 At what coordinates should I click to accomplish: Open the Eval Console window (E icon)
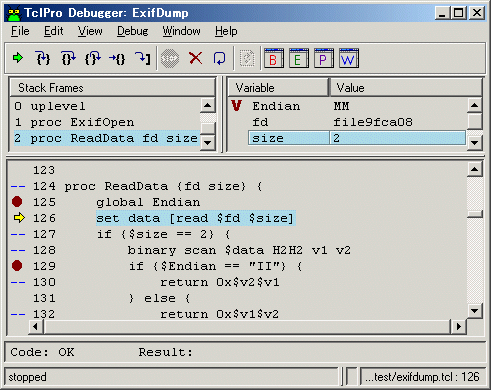tap(299, 58)
